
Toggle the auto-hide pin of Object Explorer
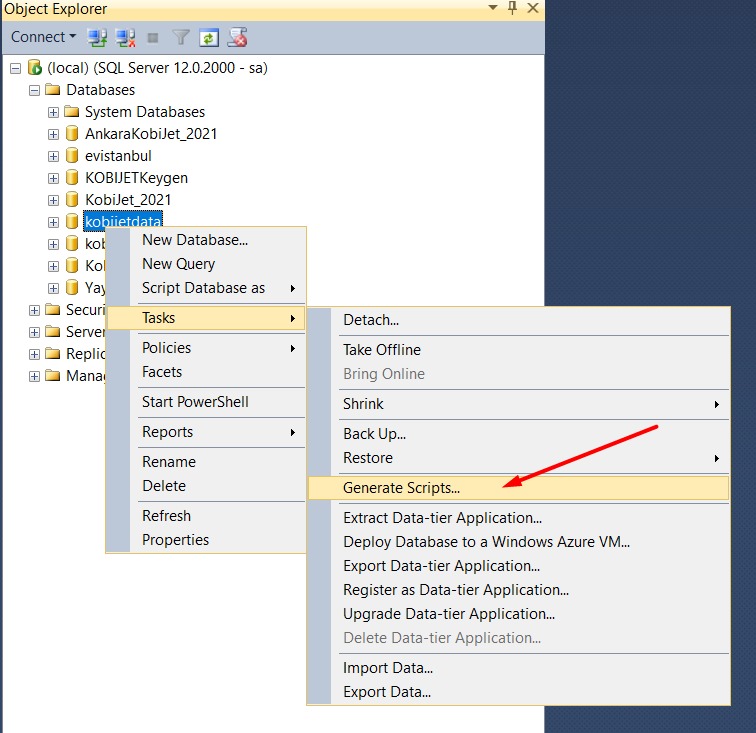click(x=512, y=8)
